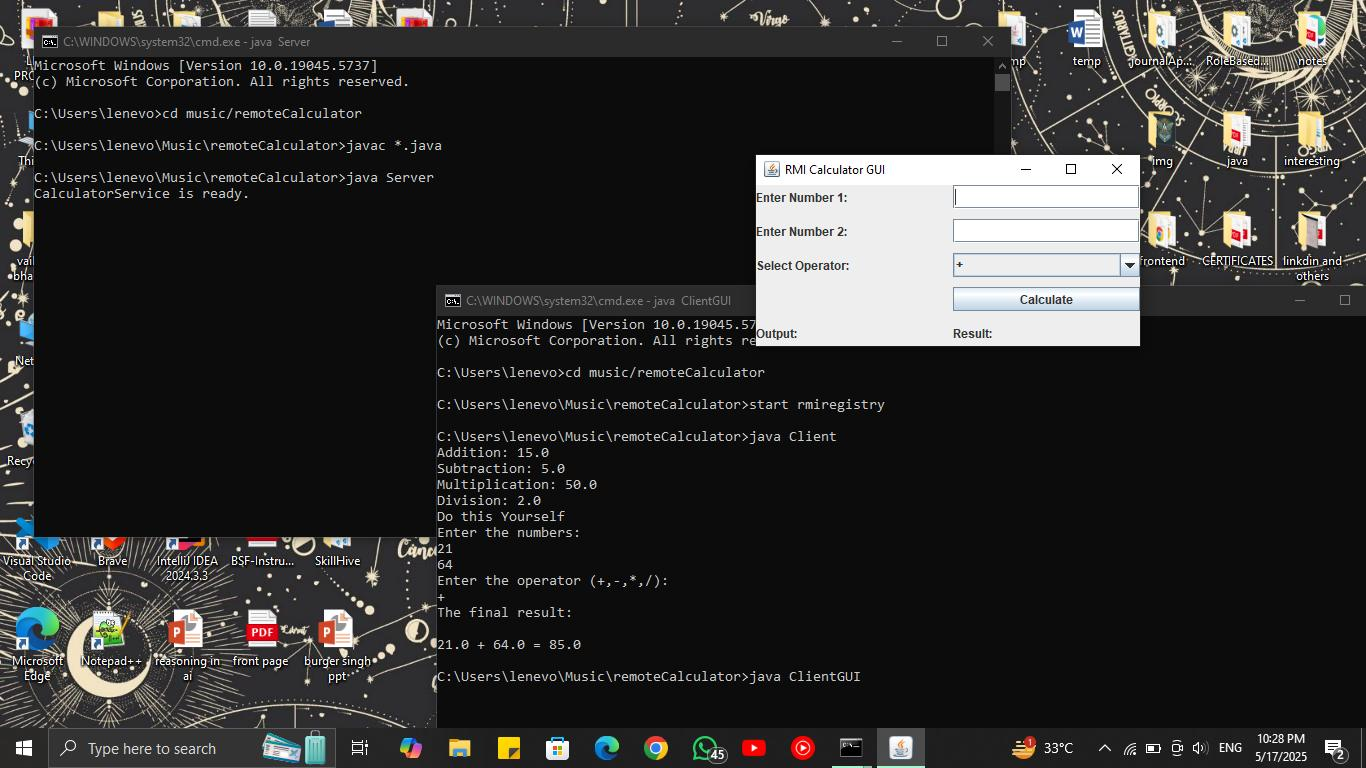Open the ENG language indicator

point(1230,748)
